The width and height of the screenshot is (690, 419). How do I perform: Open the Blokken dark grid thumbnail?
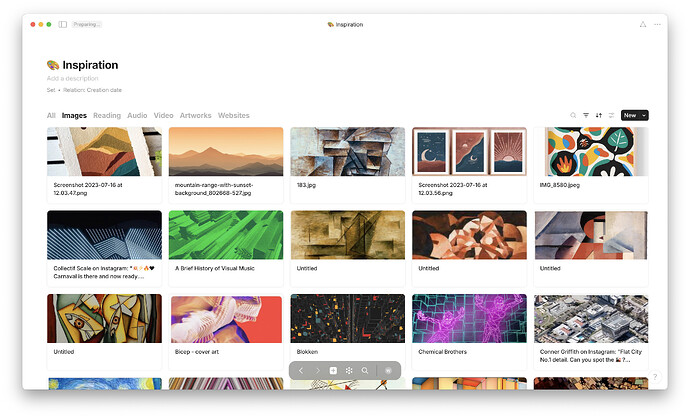(348, 319)
